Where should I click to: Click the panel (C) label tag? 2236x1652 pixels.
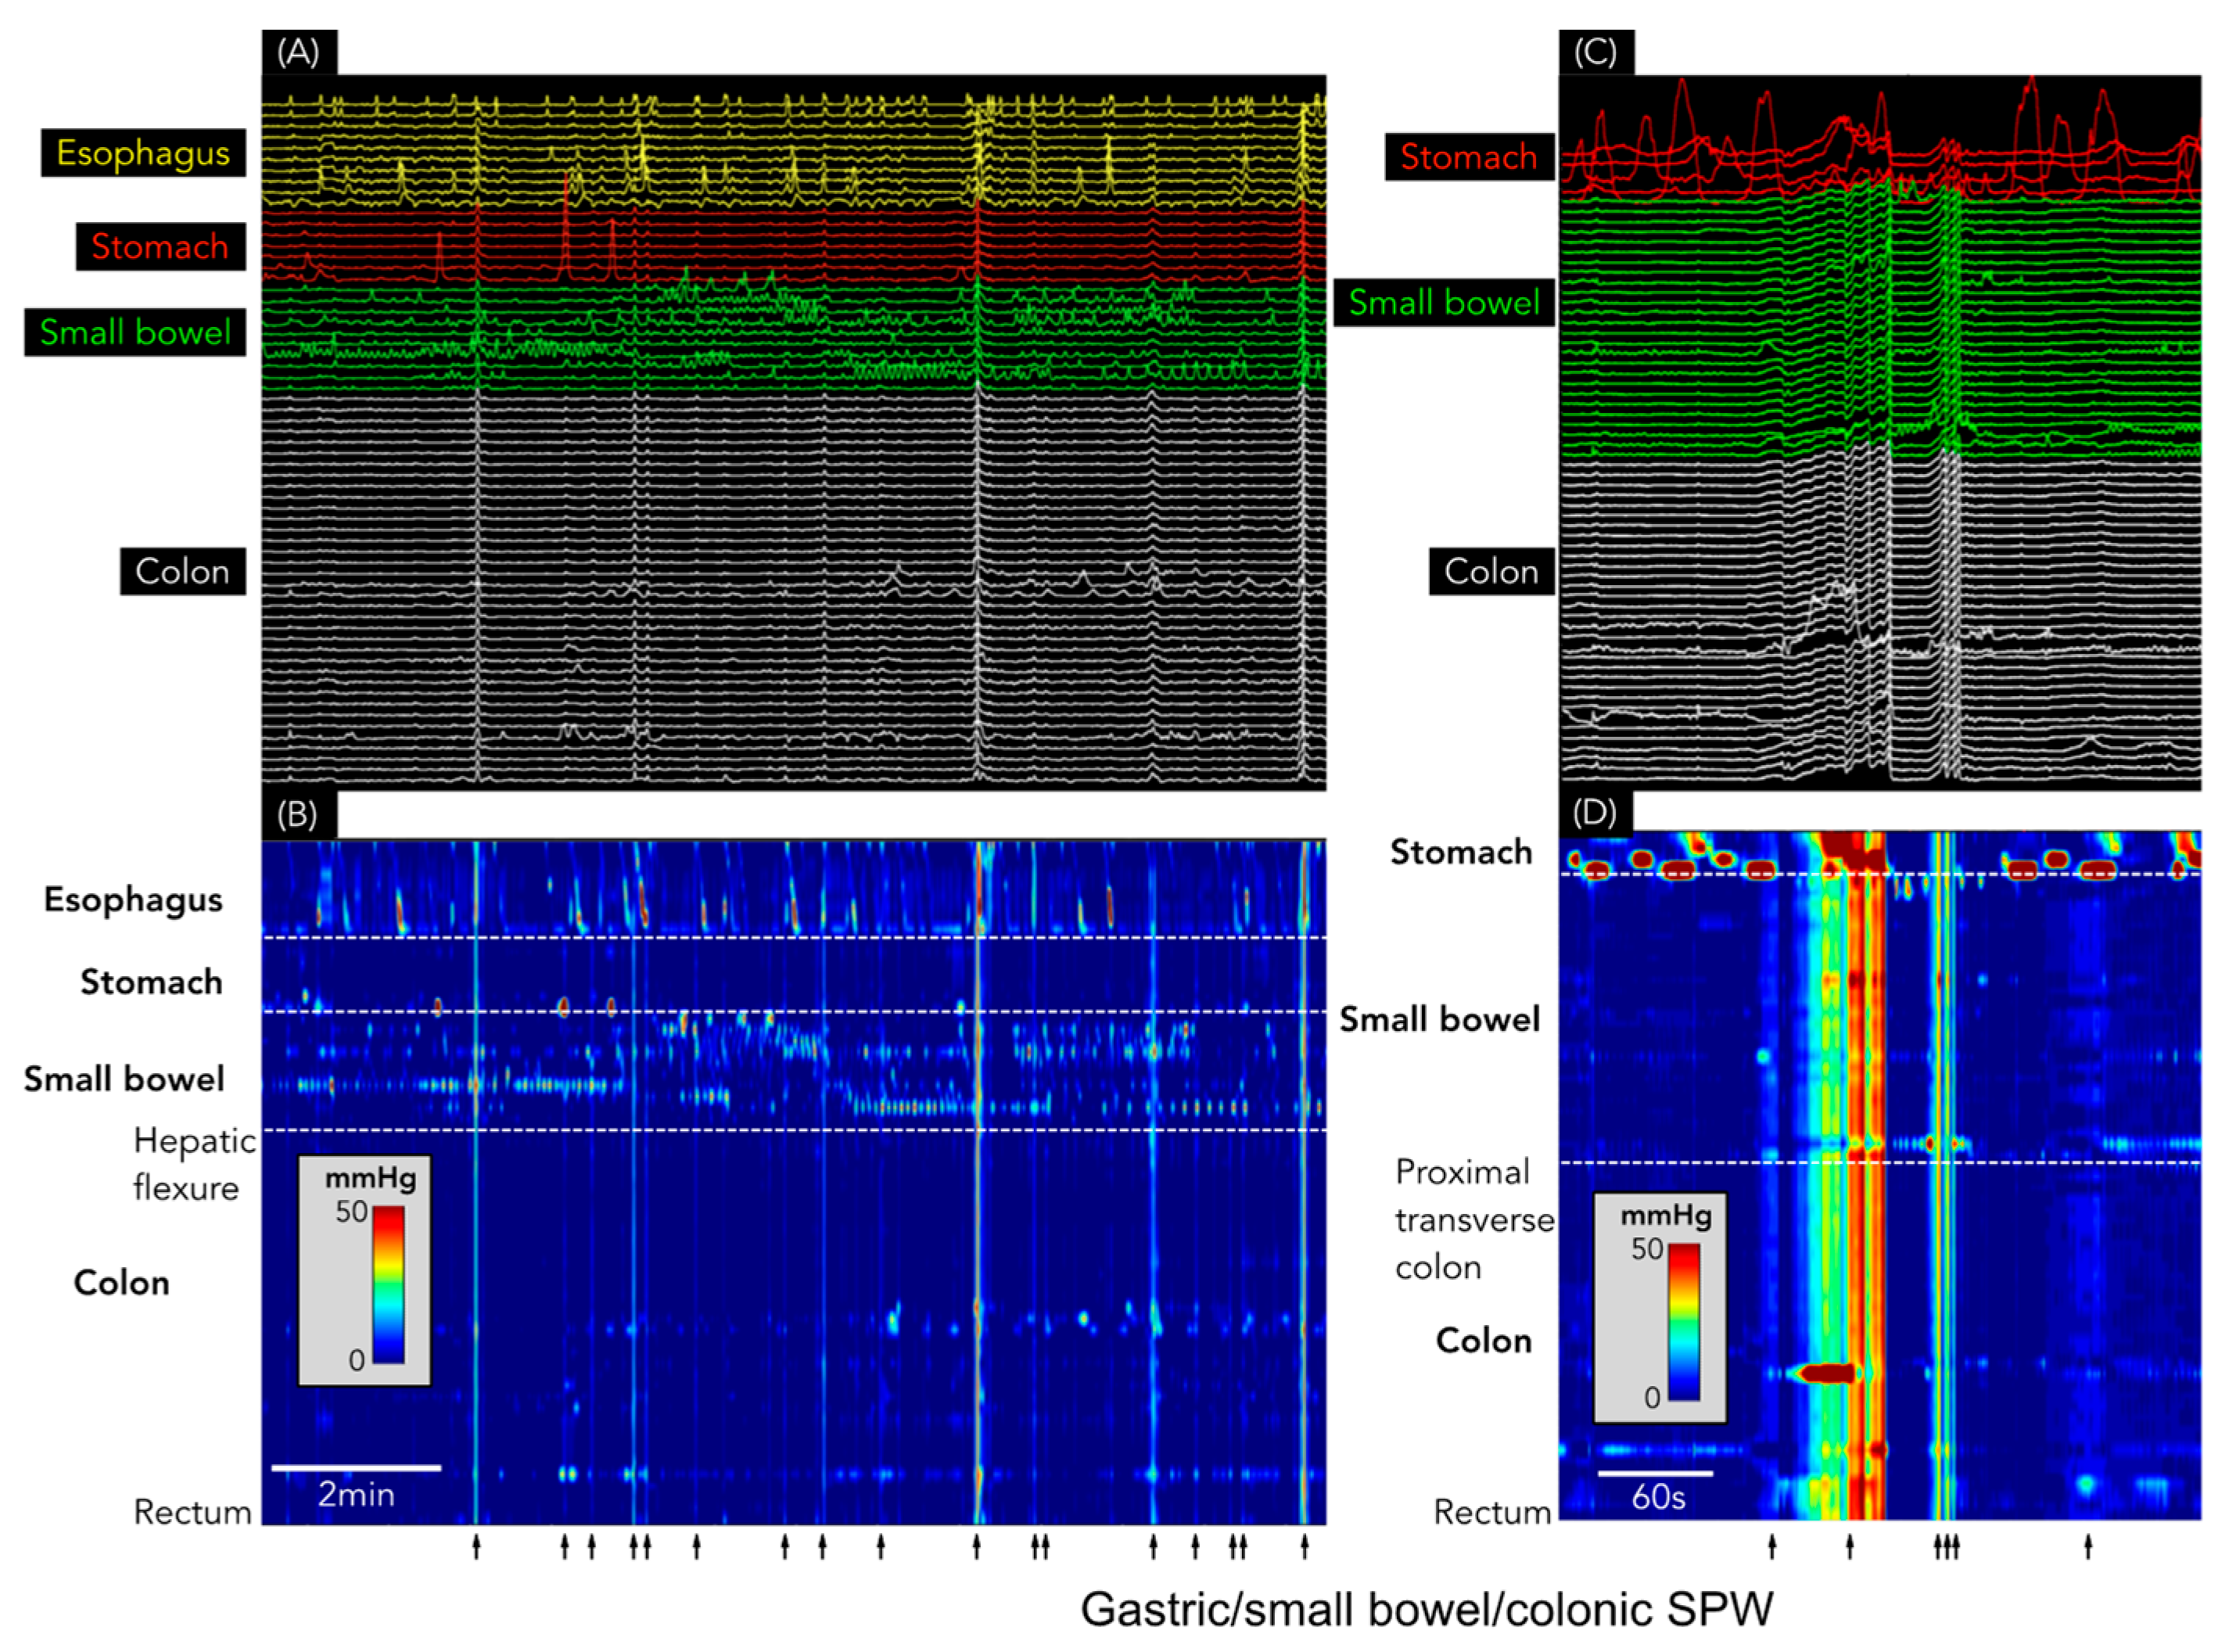(1596, 52)
